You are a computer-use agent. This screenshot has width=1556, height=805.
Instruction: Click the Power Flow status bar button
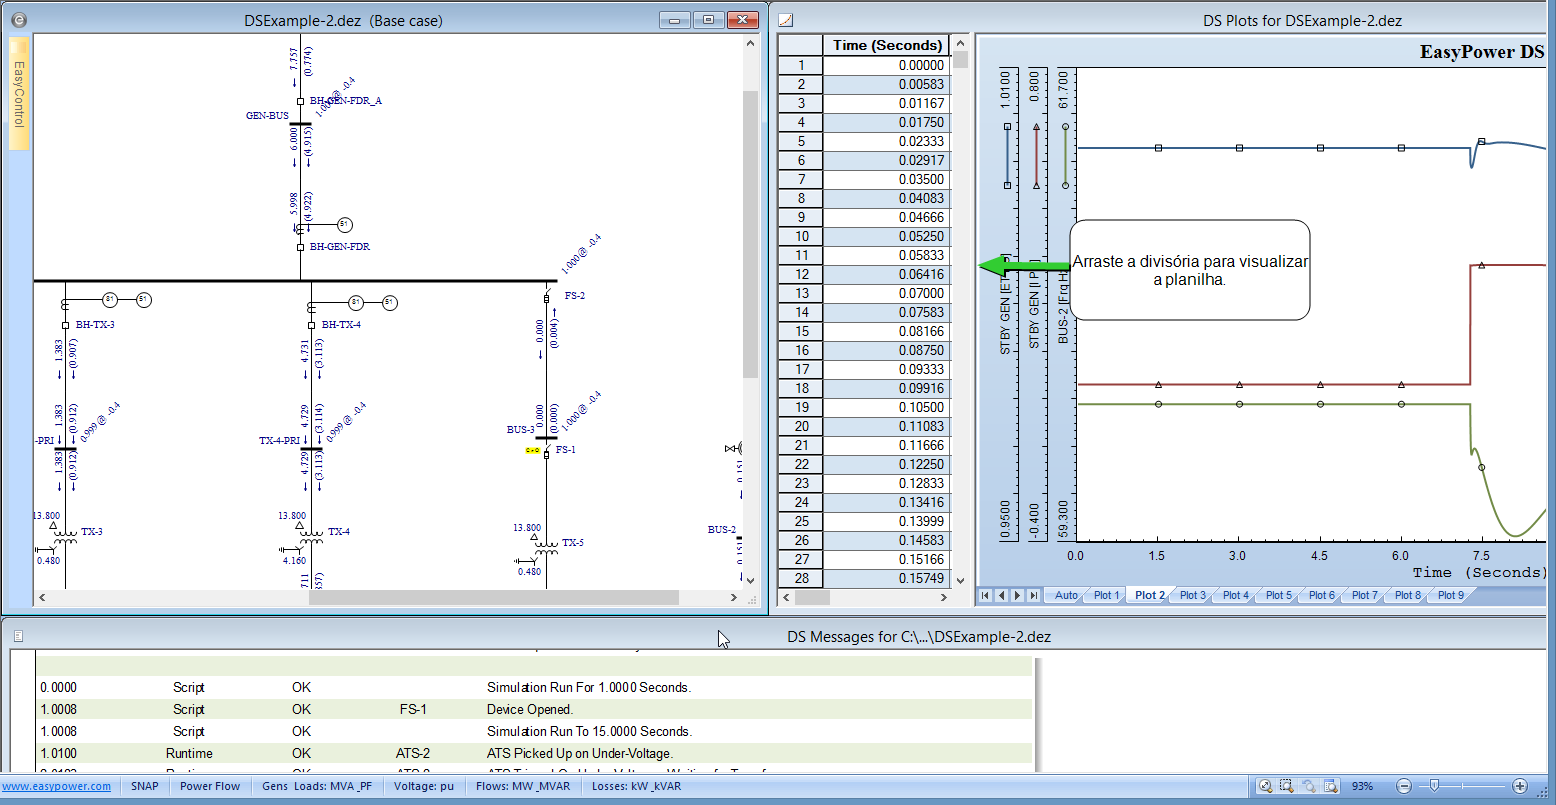tap(210, 786)
